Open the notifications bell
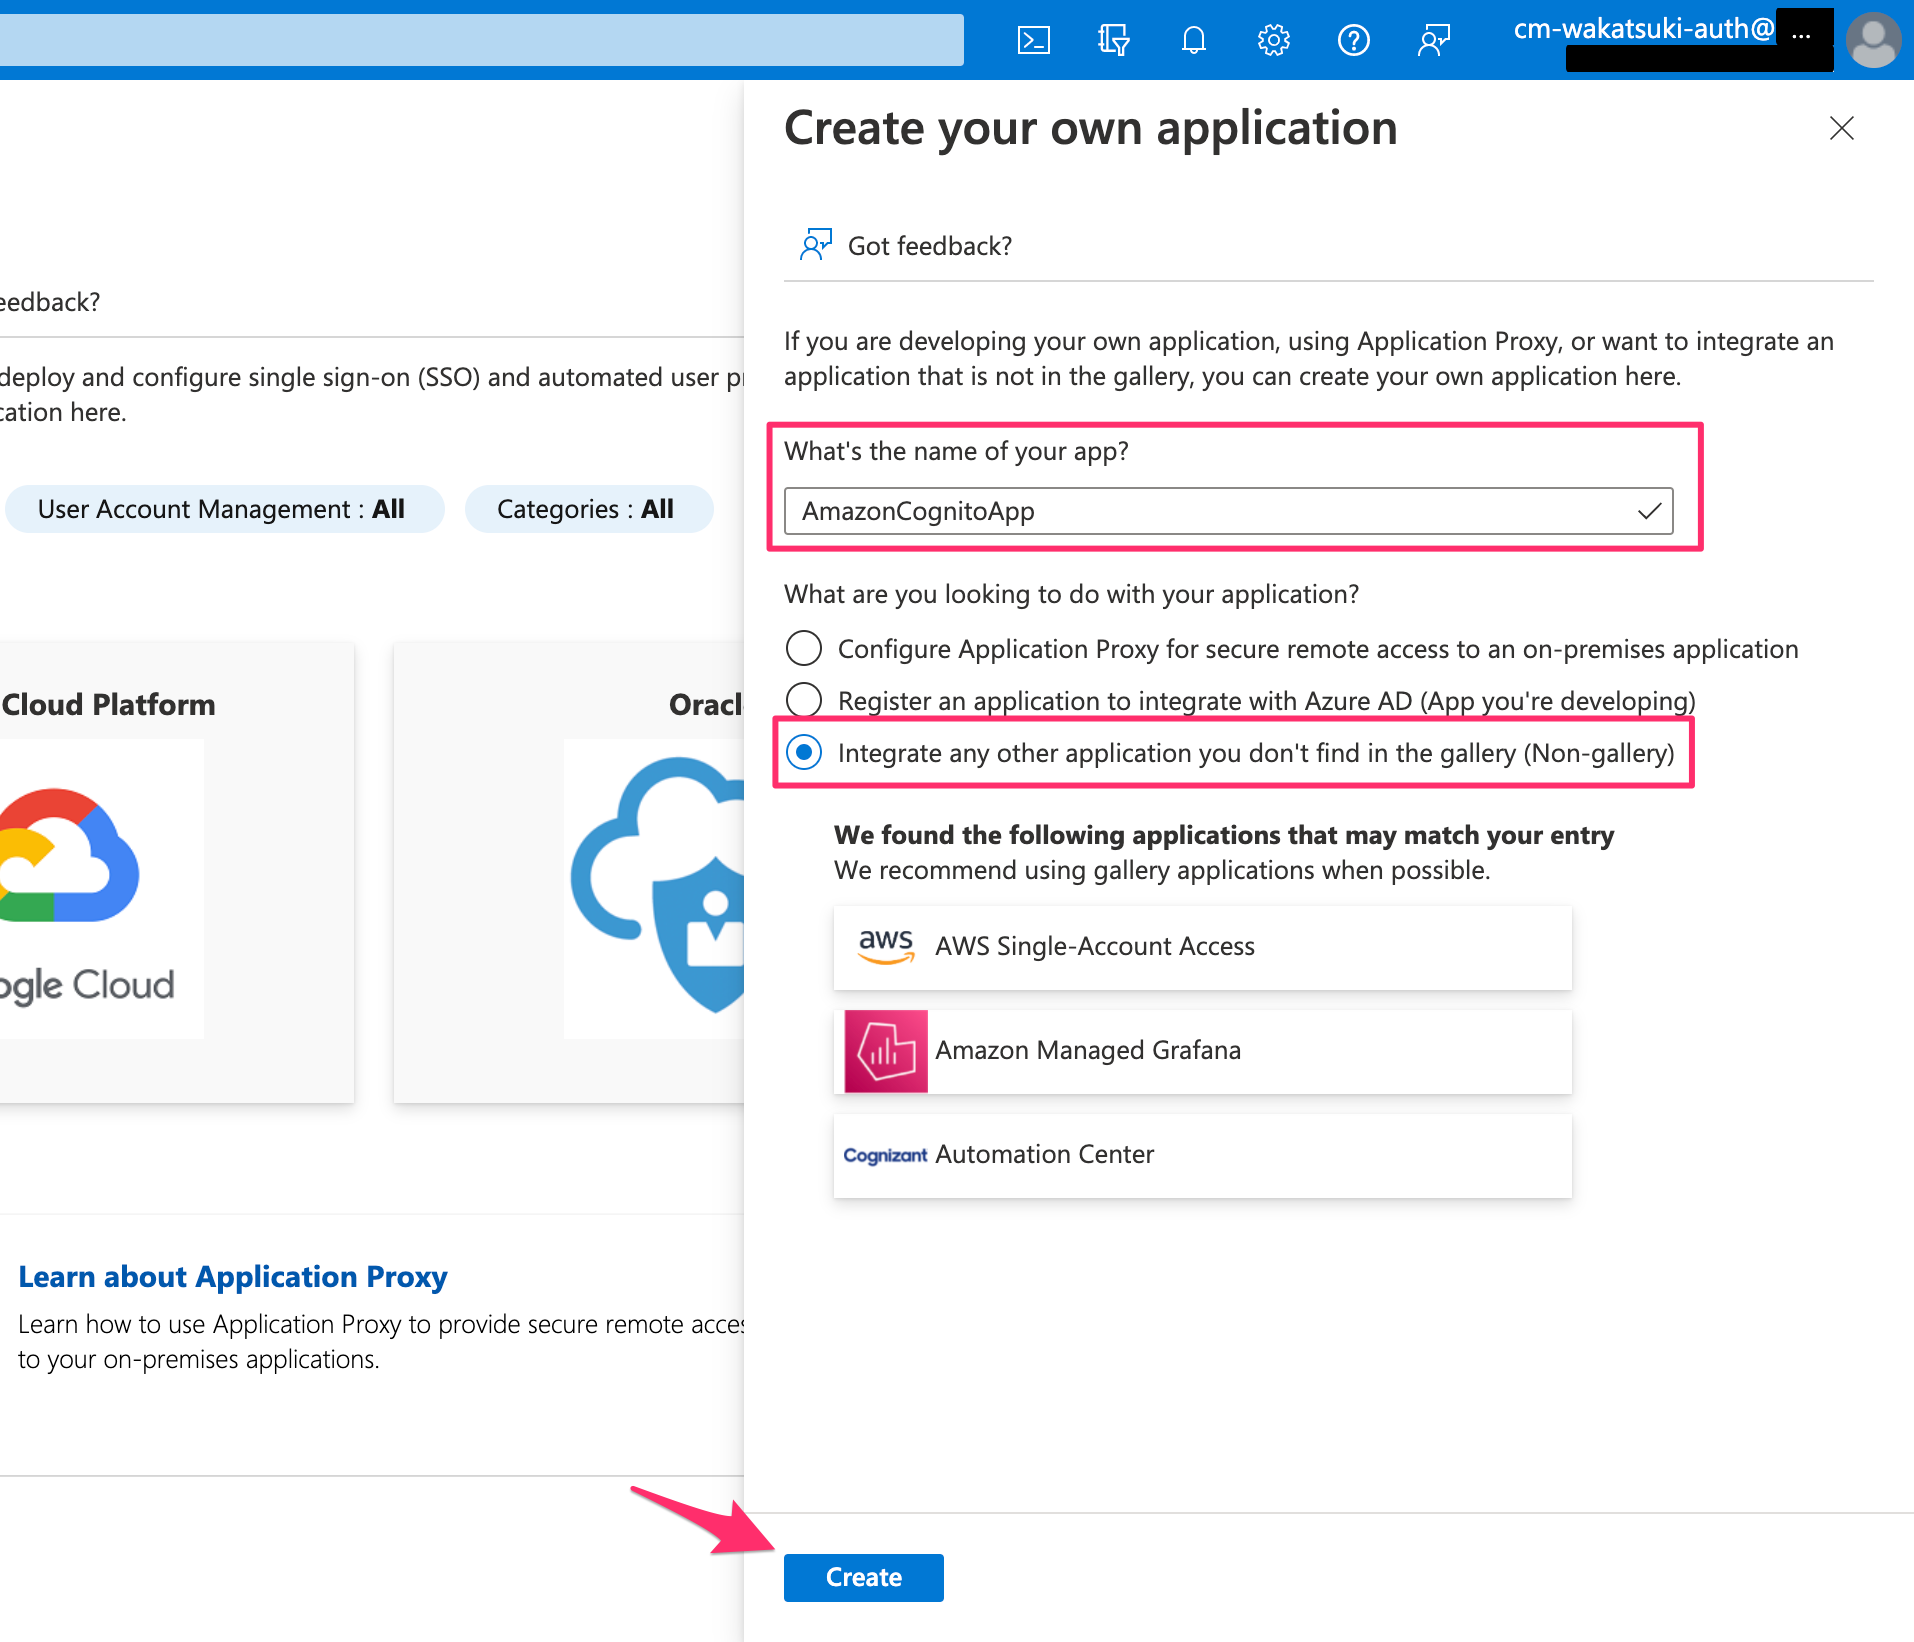 click(x=1193, y=40)
